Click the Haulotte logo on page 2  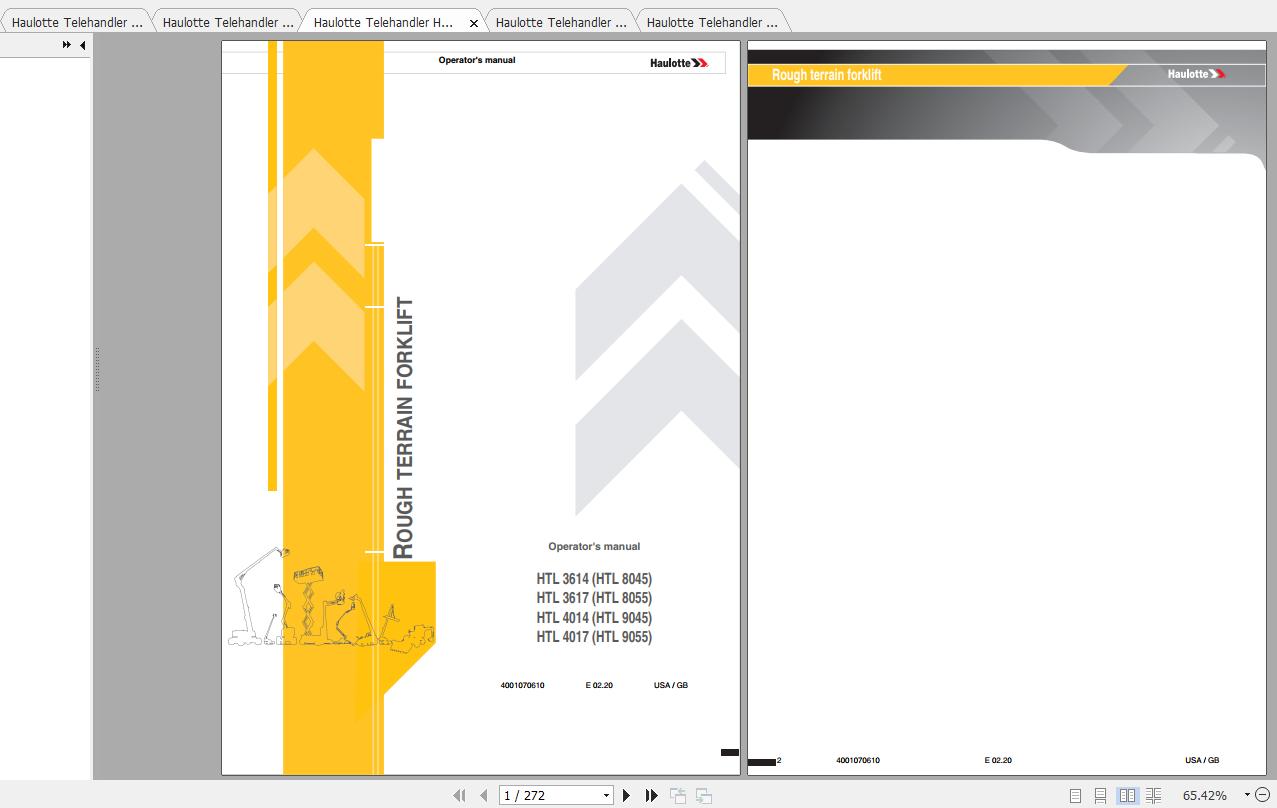click(1196, 74)
